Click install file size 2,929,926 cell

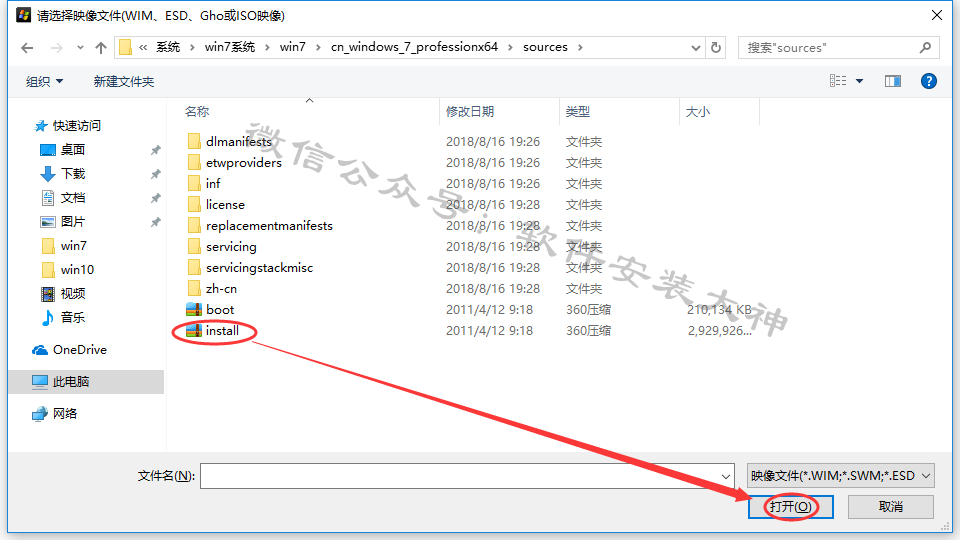719,331
